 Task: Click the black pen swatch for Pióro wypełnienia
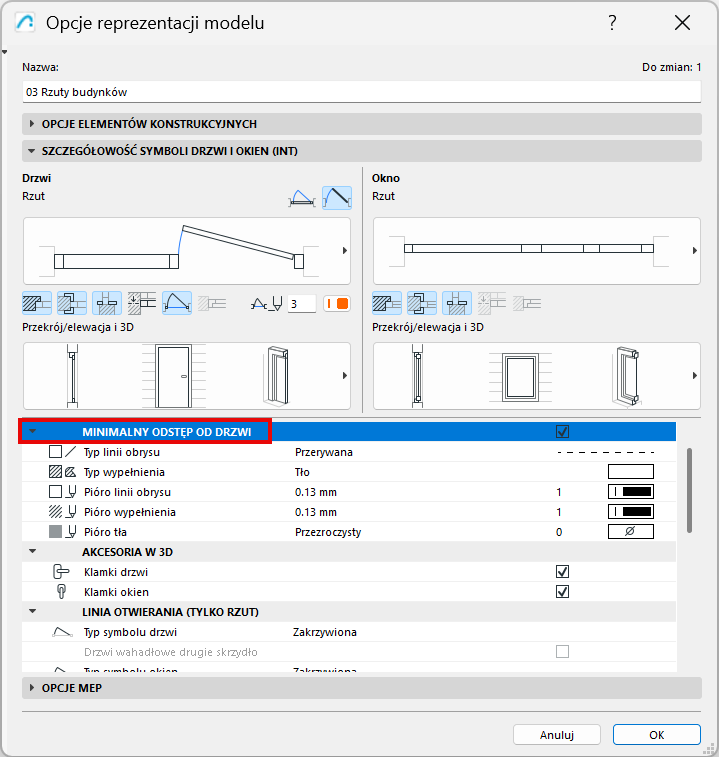point(631,512)
